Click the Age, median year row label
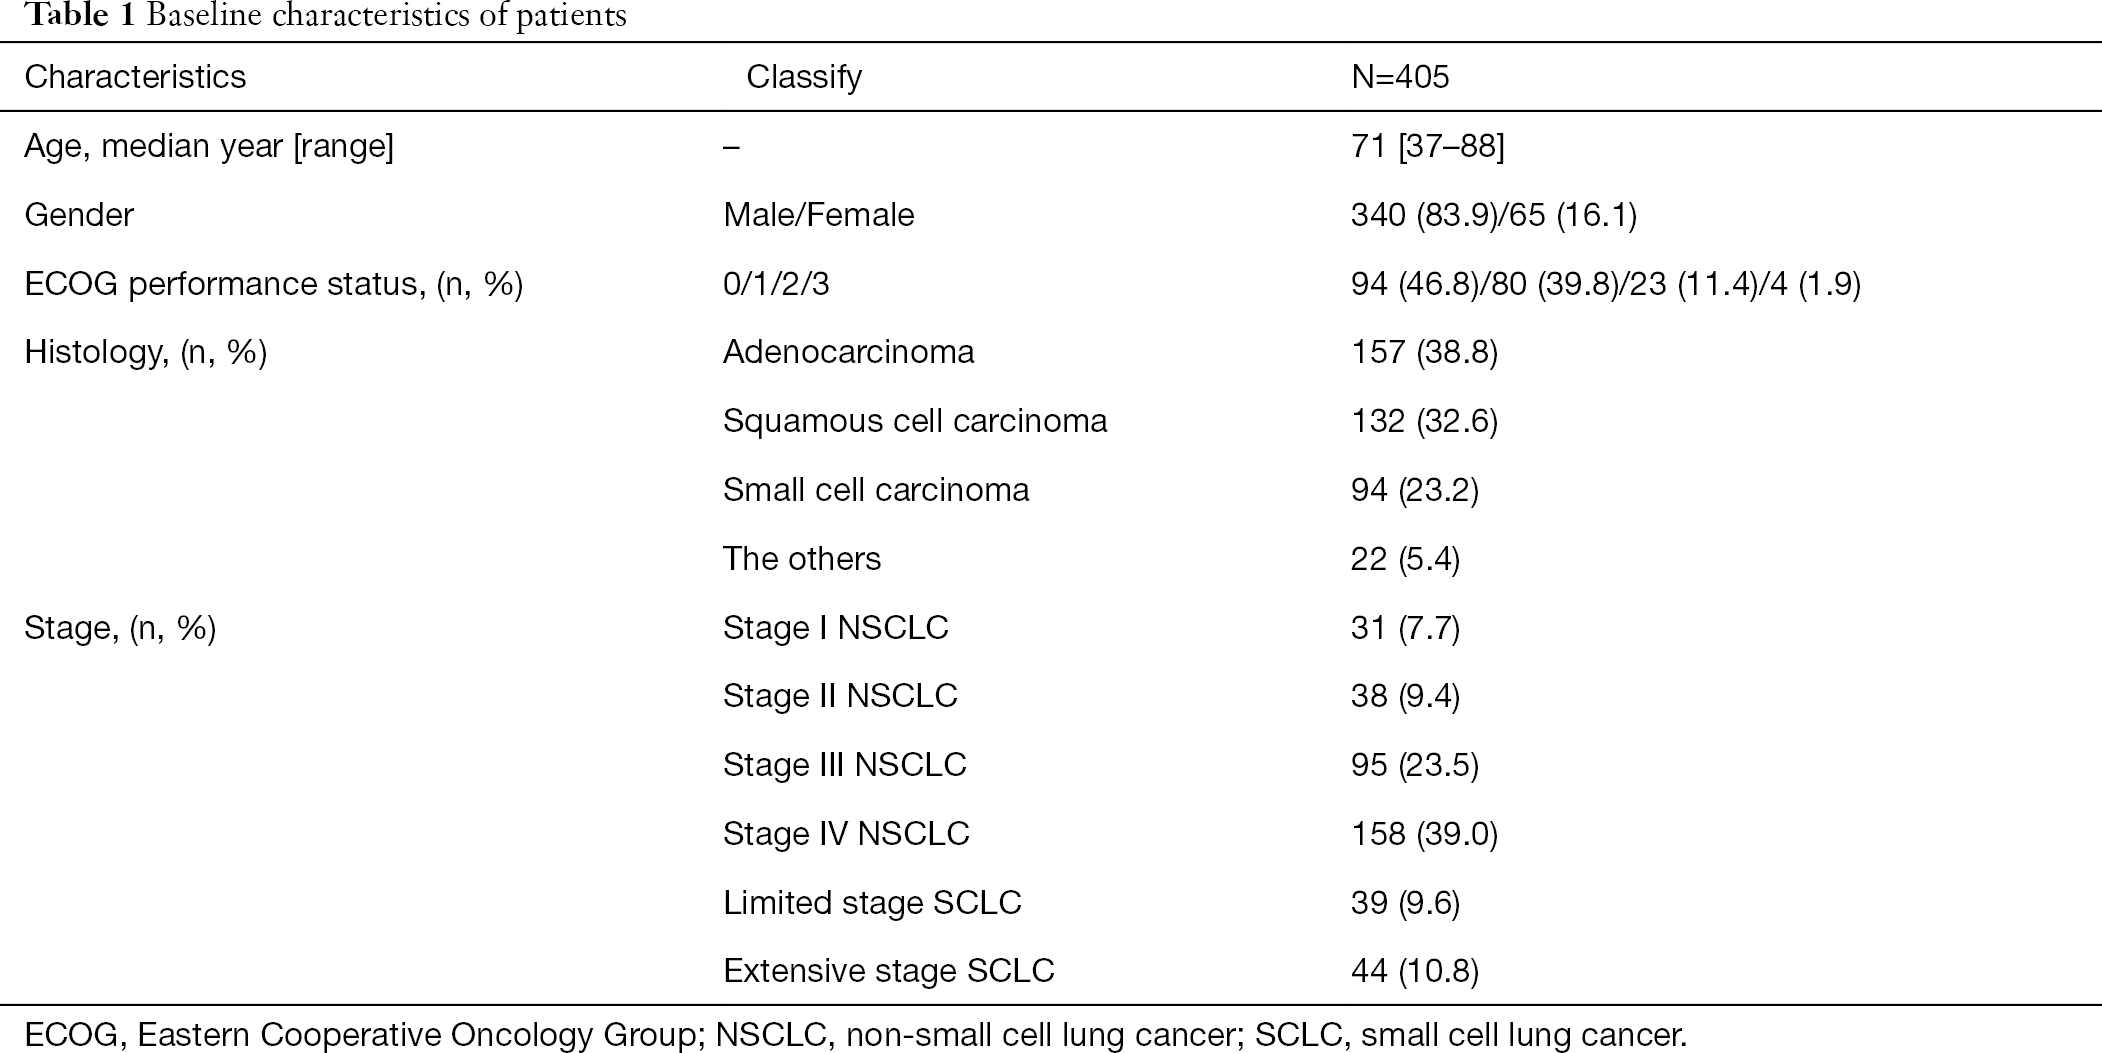Viewport: 2102px width, 1053px height. click(209, 147)
